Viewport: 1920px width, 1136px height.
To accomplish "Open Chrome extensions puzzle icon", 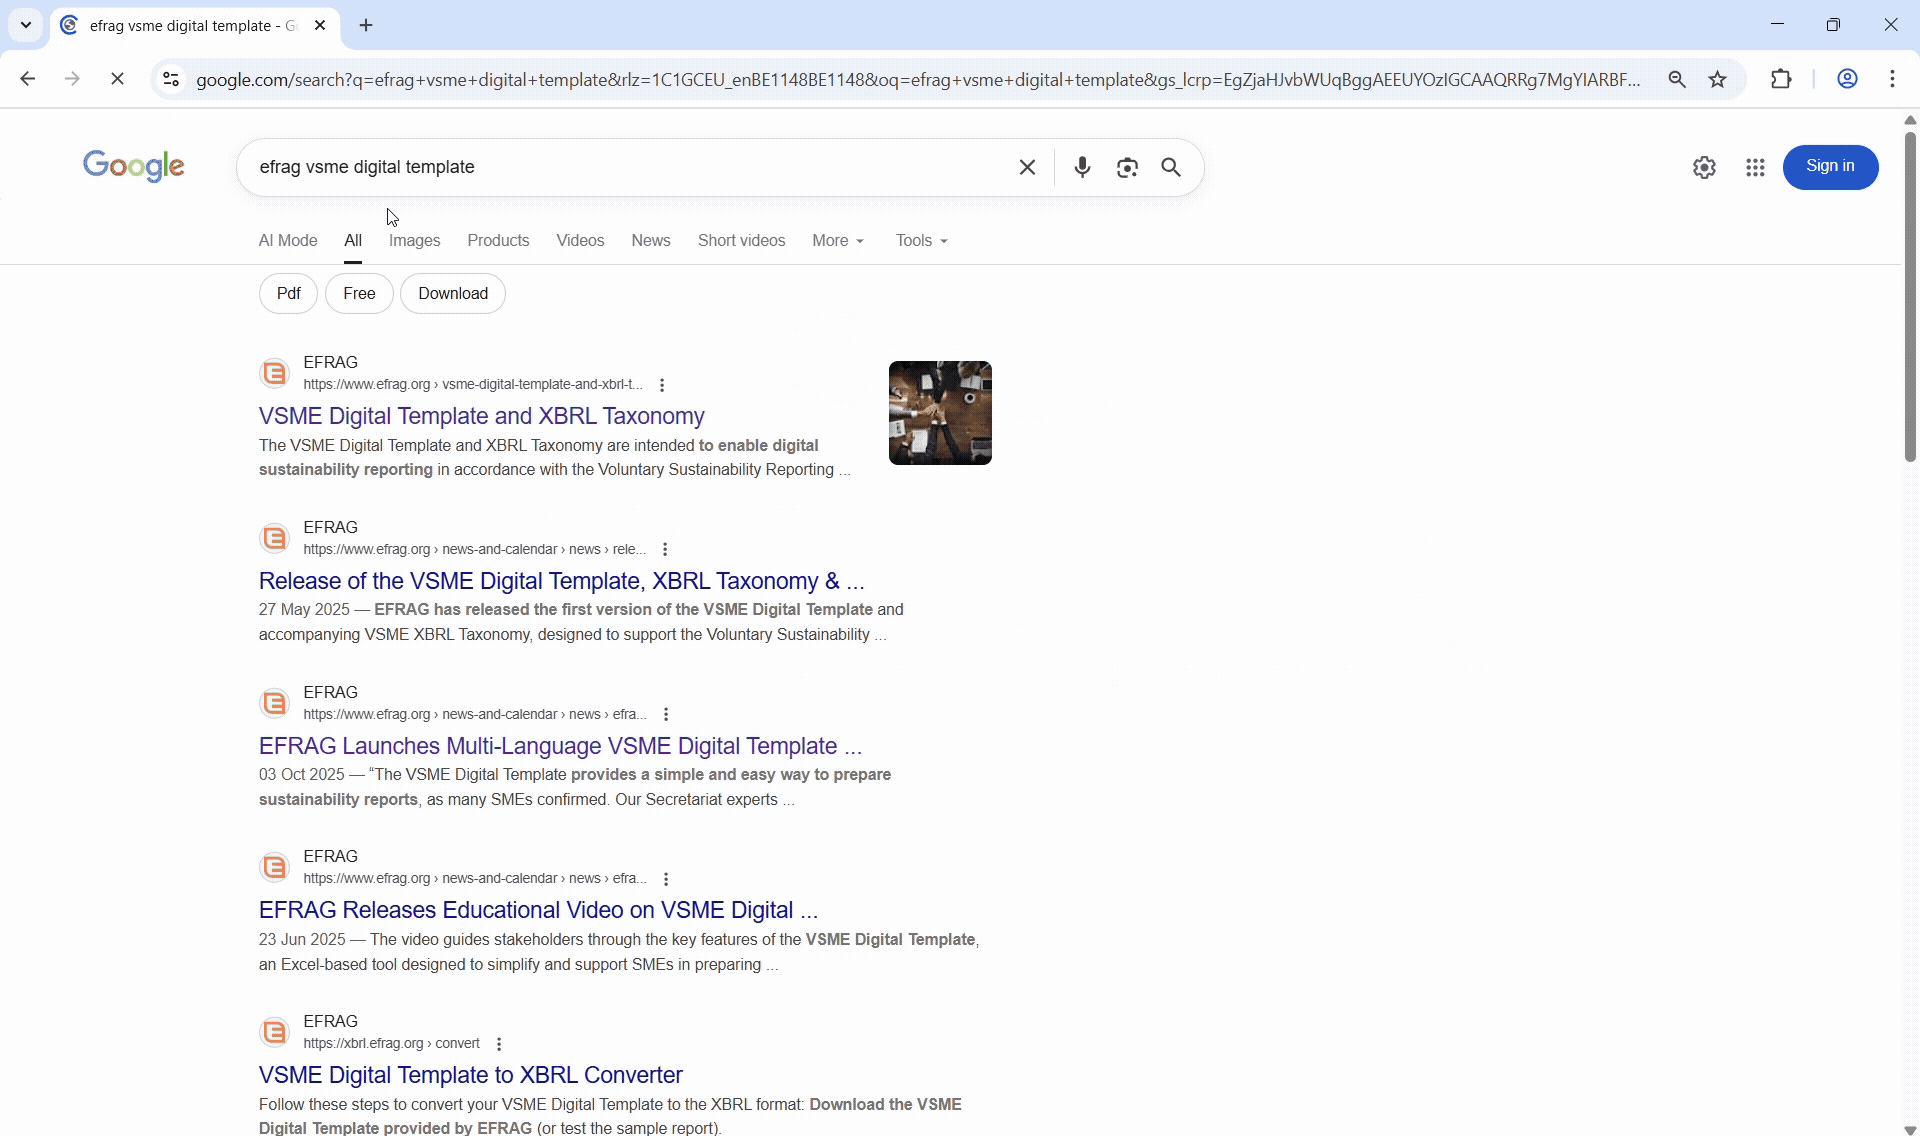I will coord(1781,79).
